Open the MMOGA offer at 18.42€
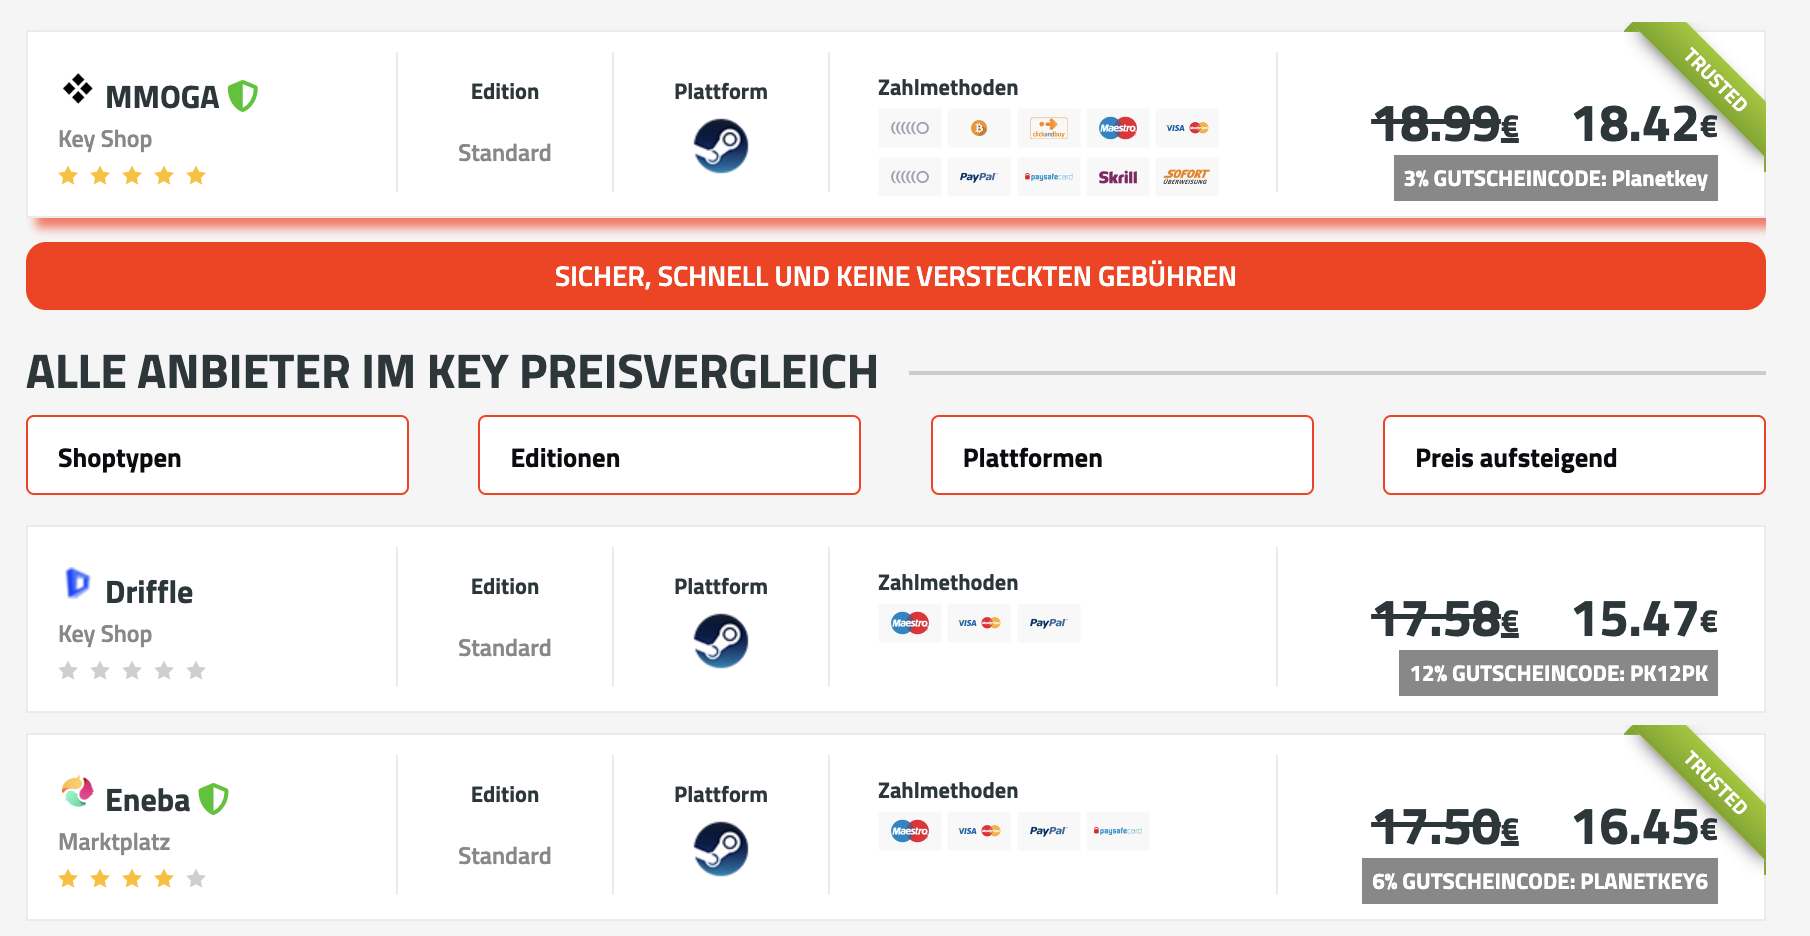Image resolution: width=1810 pixels, height=936 pixels. pos(1645,125)
